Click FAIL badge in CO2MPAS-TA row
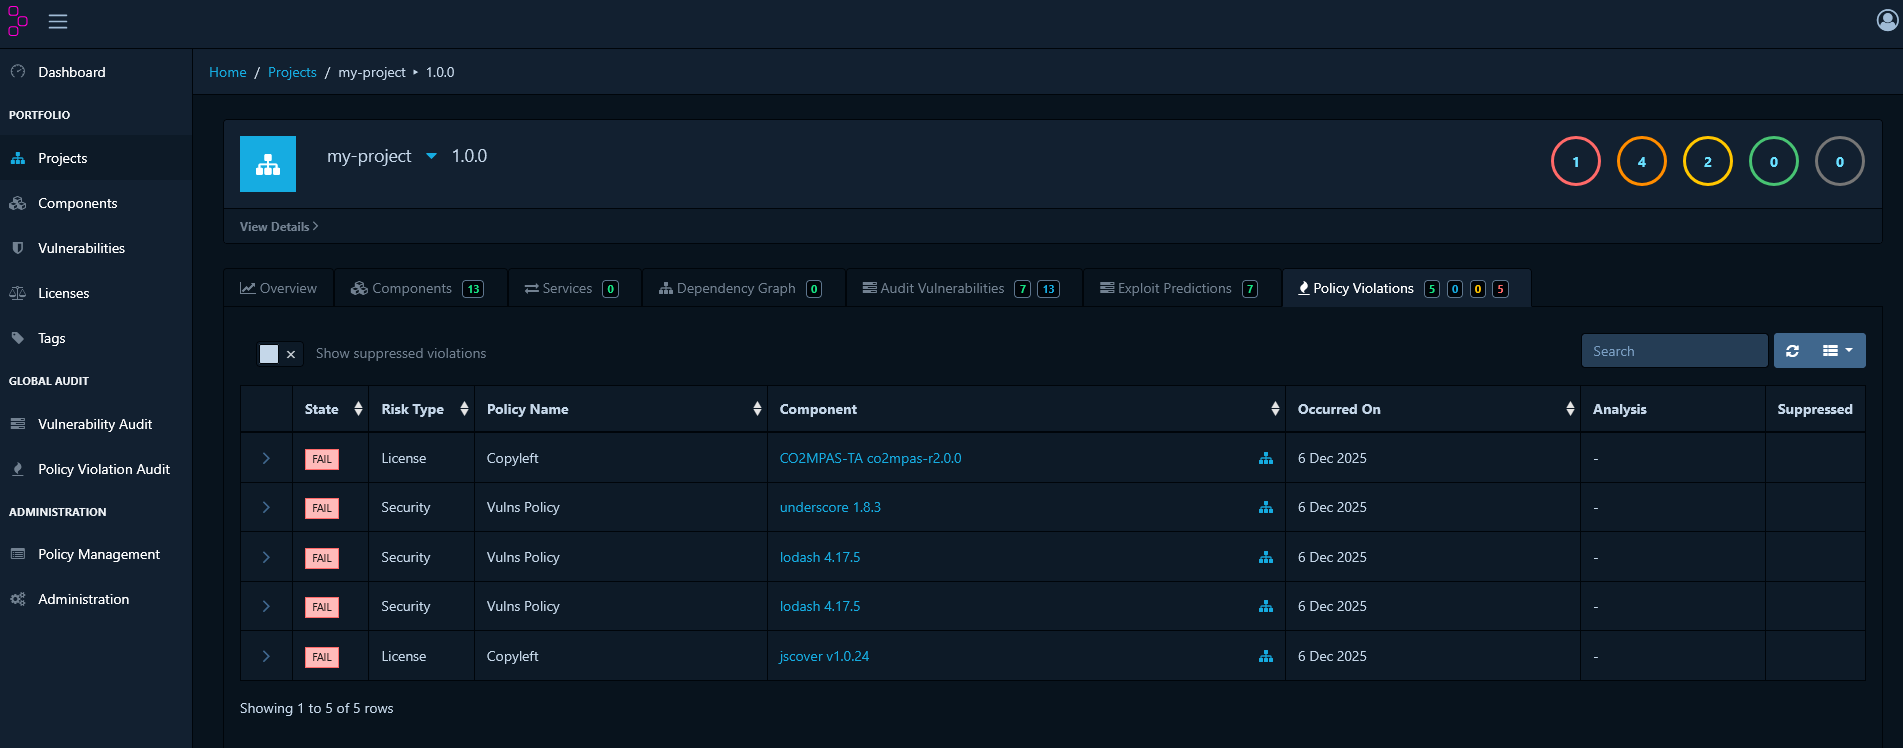1903x748 pixels. [322, 459]
